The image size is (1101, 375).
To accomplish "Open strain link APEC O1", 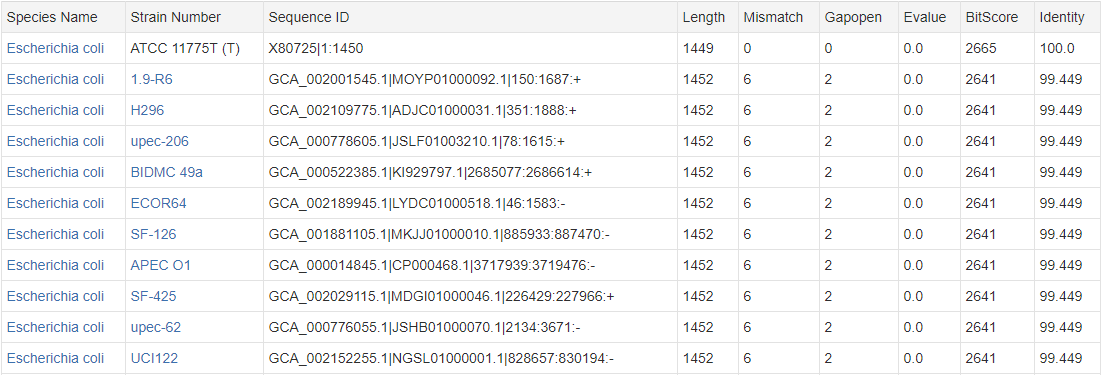I will coord(161,265).
